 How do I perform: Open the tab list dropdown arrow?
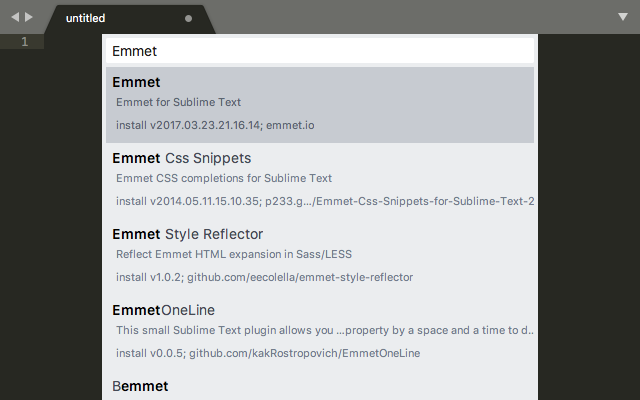pyautogui.click(x=622, y=18)
